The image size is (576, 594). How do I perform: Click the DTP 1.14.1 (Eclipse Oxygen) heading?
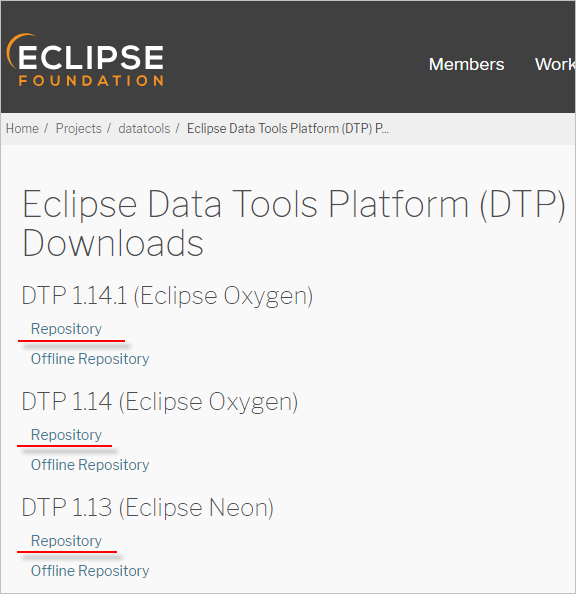[167, 295]
